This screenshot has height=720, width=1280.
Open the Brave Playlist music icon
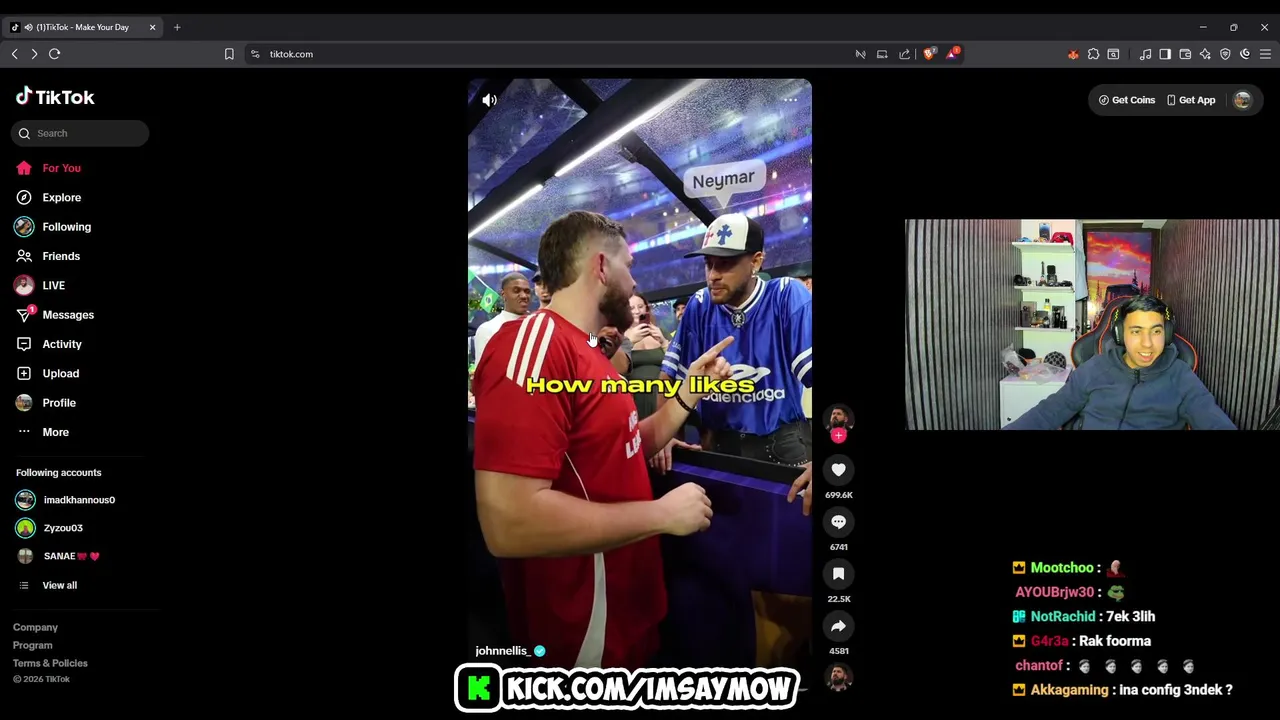point(1146,54)
